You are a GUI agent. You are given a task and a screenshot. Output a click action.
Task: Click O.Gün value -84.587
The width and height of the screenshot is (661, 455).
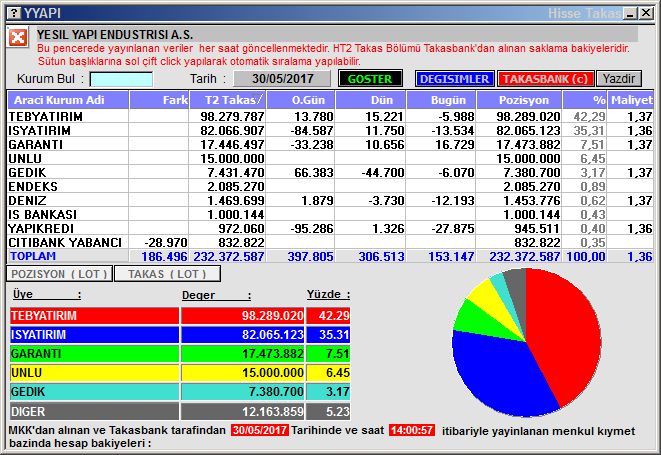tap(312, 130)
